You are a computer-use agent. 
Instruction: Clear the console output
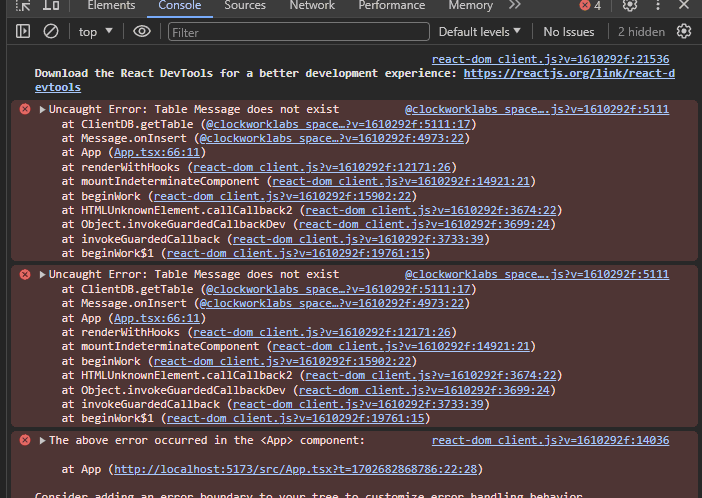tap(50, 32)
